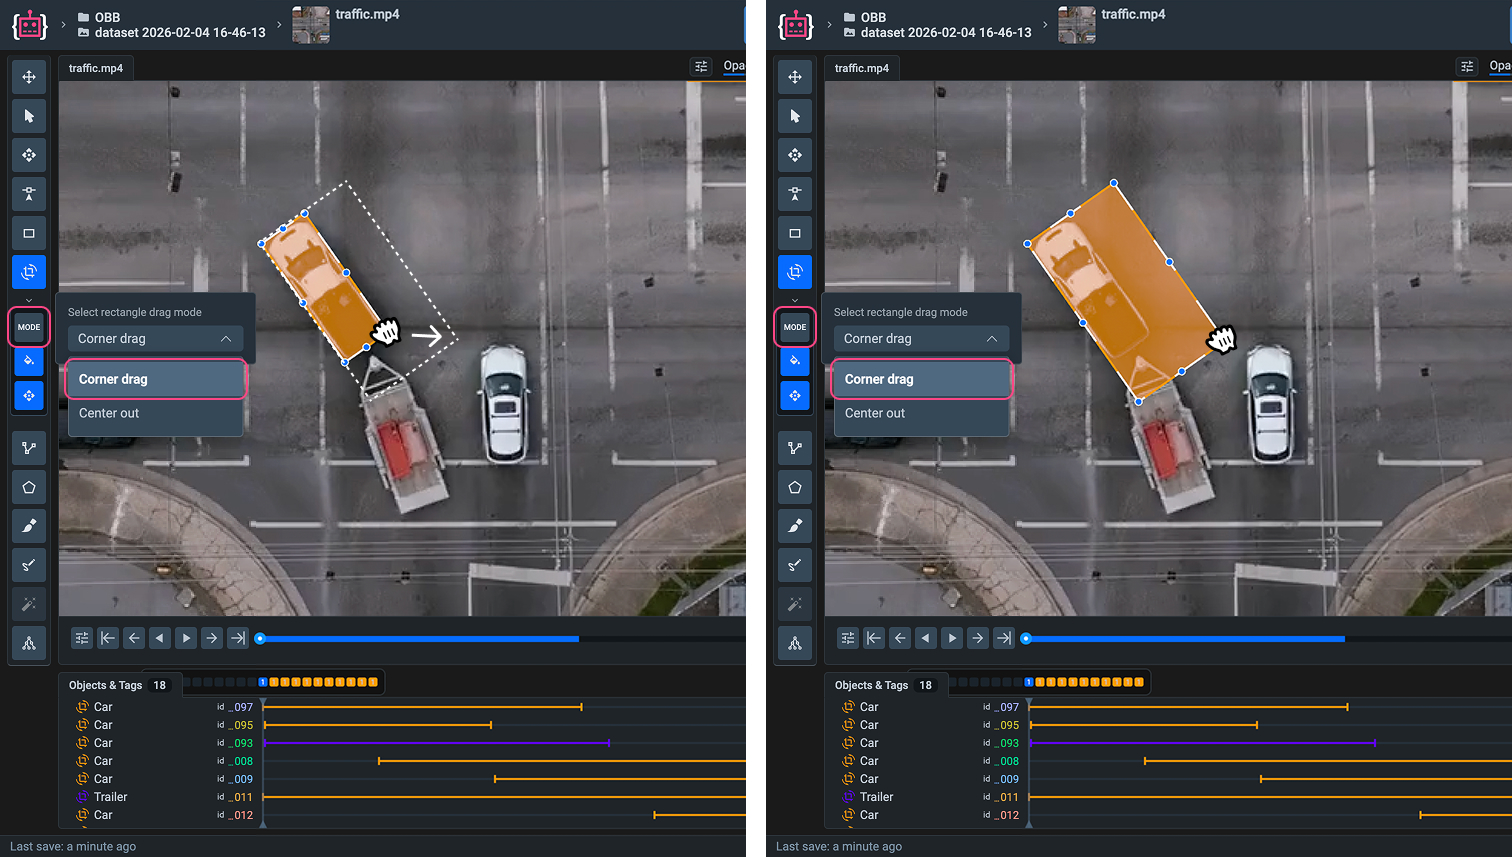Switch to traffic.mp4 tab in right panel
Viewport: 1512px width, 857px height.
click(x=861, y=68)
